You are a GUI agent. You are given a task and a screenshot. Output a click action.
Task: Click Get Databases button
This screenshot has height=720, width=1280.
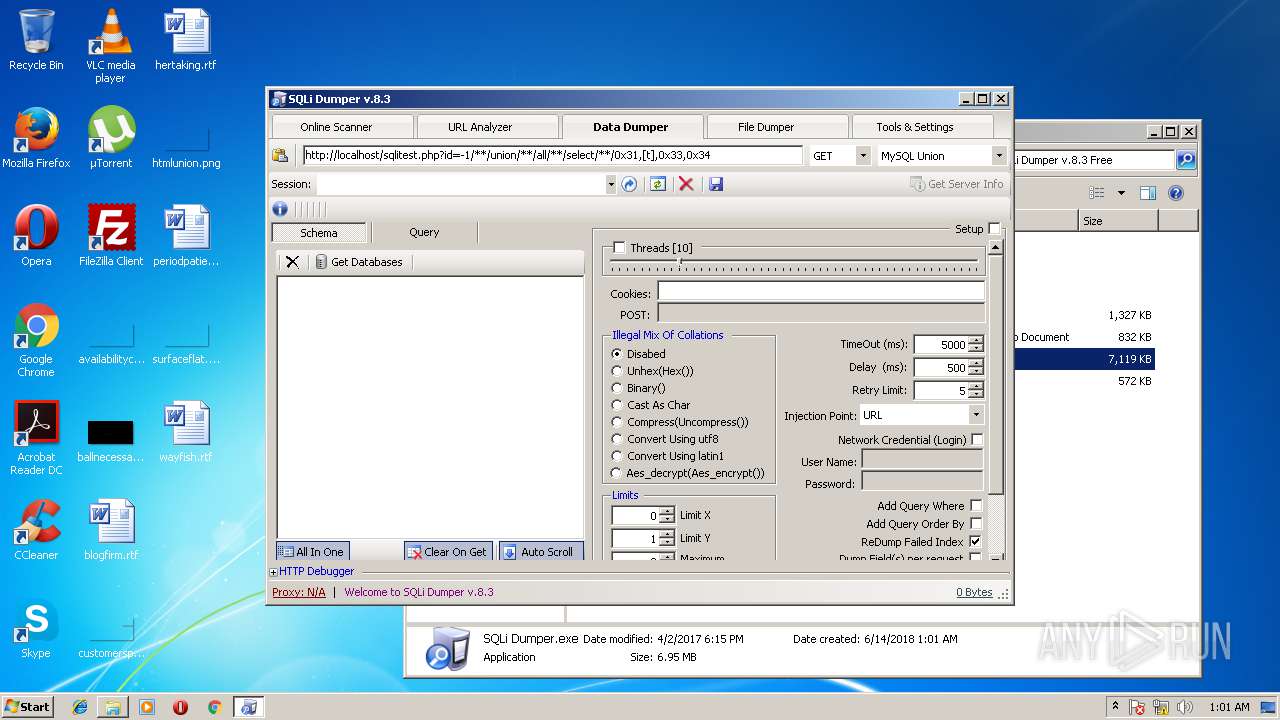click(358, 262)
